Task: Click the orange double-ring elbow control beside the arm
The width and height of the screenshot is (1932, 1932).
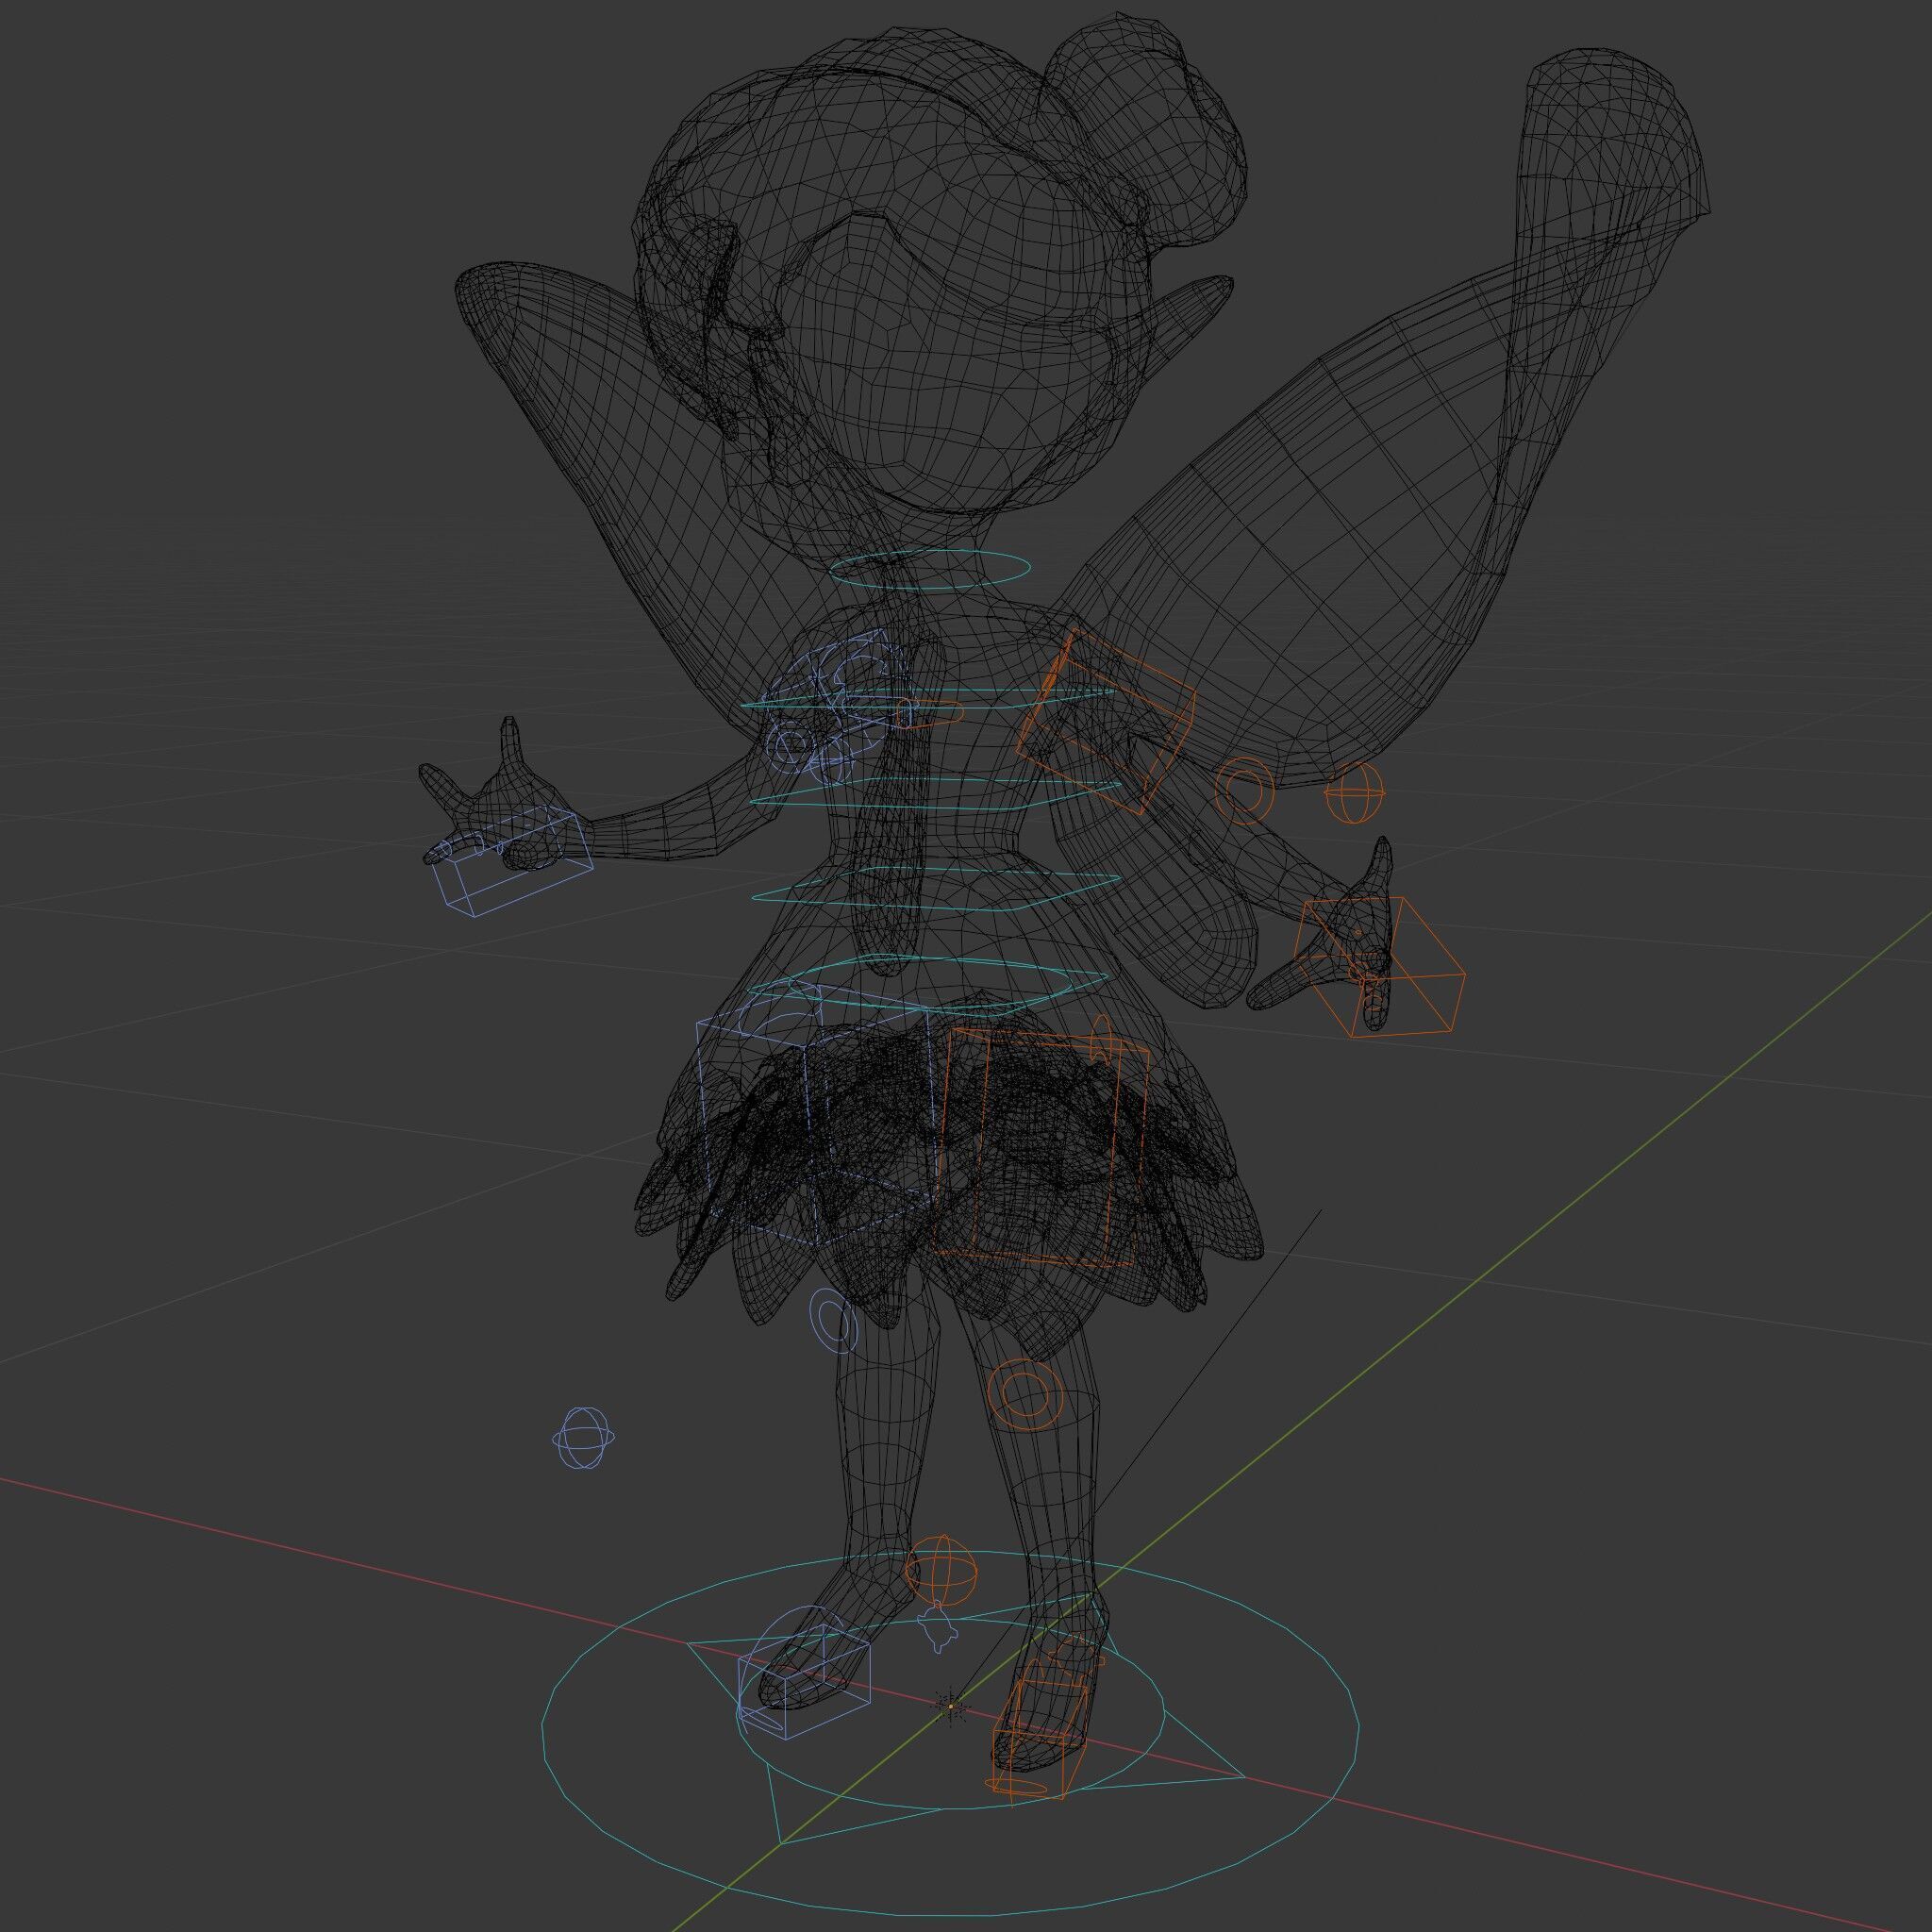Action: [x=1247, y=789]
